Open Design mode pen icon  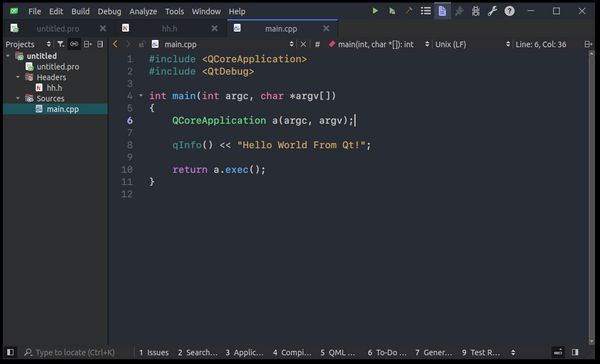[459, 11]
